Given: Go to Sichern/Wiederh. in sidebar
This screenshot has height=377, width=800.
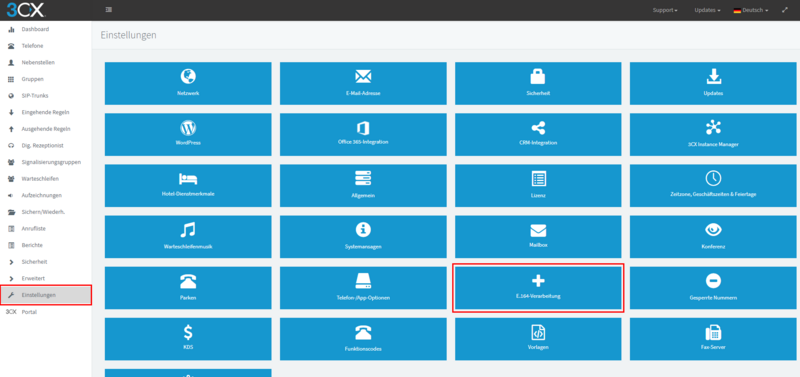Looking at the screenshot, I should coord(46,212).
